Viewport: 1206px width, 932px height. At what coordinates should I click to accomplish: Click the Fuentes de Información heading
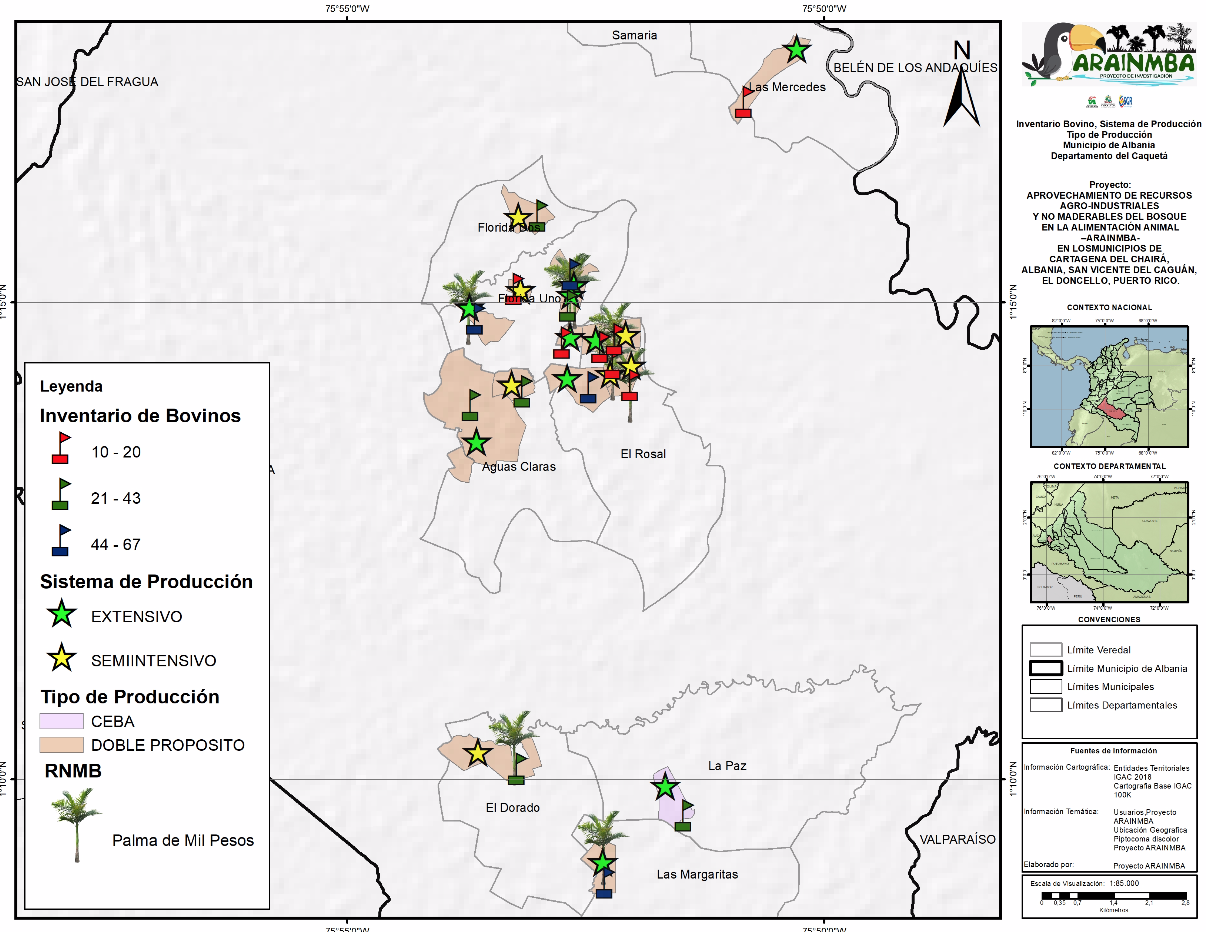[1113, 750]
